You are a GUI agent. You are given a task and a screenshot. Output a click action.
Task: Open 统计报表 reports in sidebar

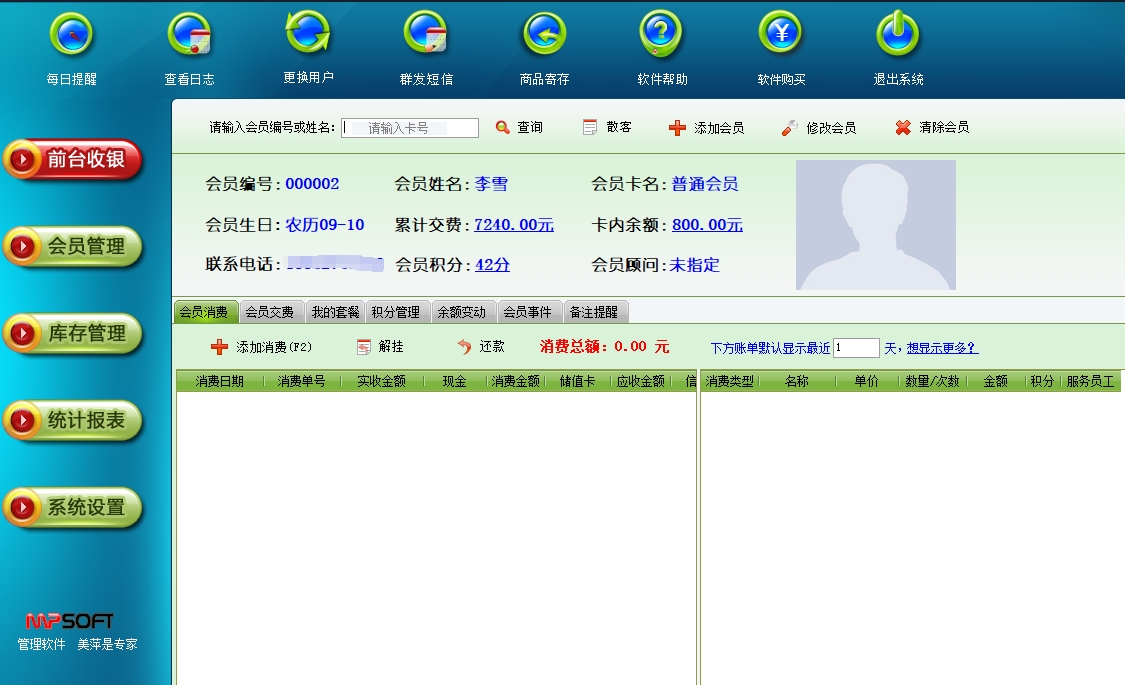[x=73, y=421]
